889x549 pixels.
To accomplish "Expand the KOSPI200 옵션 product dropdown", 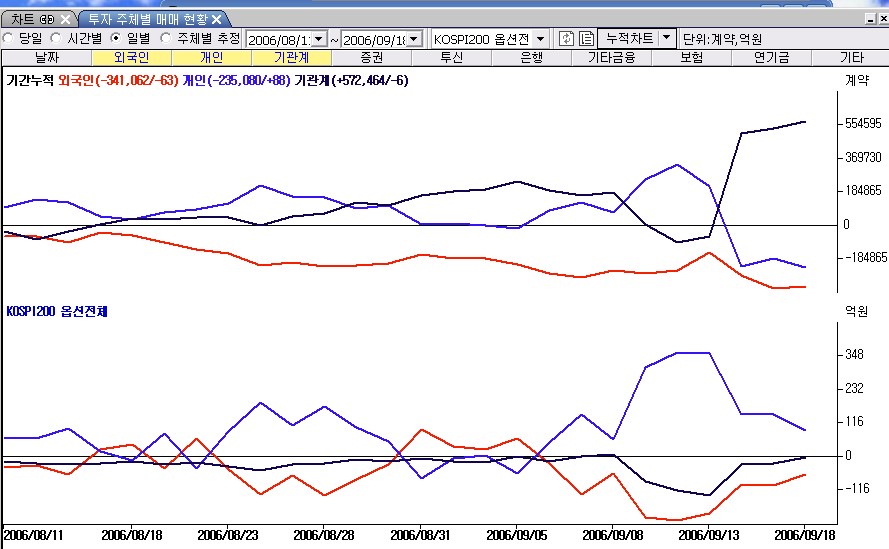I will point(540,39).
